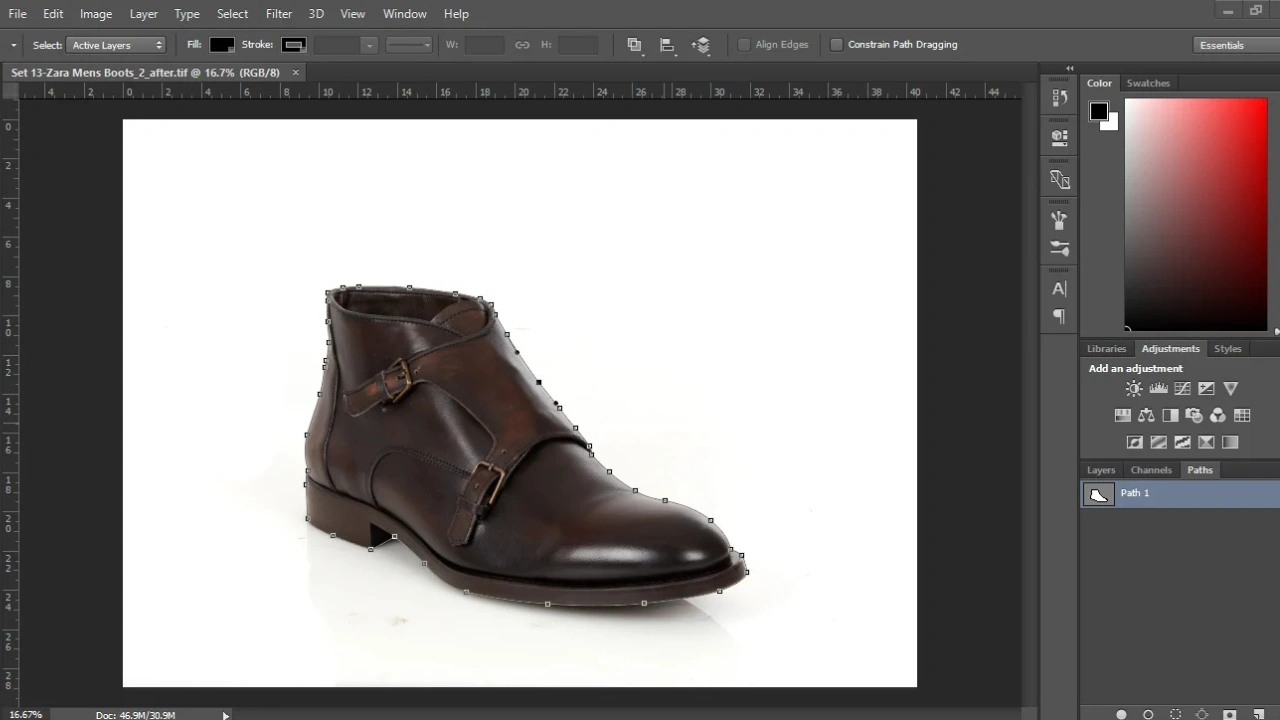Add a Levels adjustment
This screenshot has height=720, width=1280.
pos(1158,389)
